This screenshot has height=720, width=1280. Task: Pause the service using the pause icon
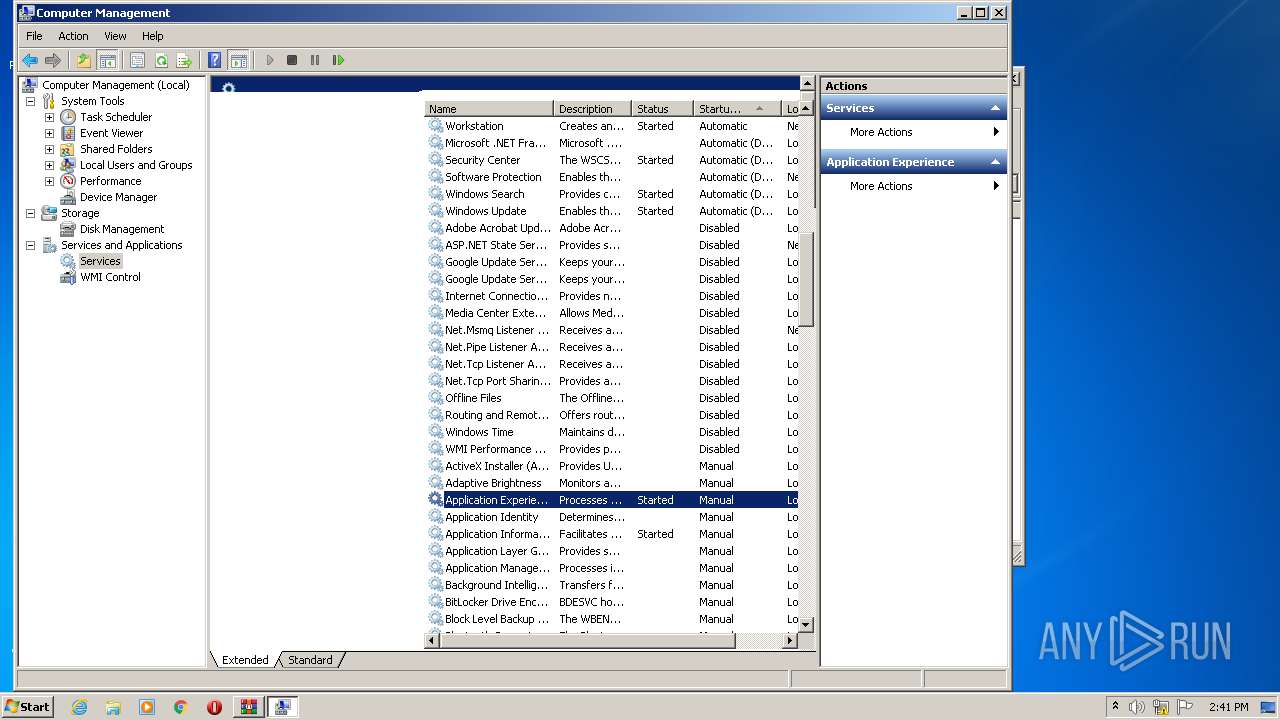(x=315, y=60)
